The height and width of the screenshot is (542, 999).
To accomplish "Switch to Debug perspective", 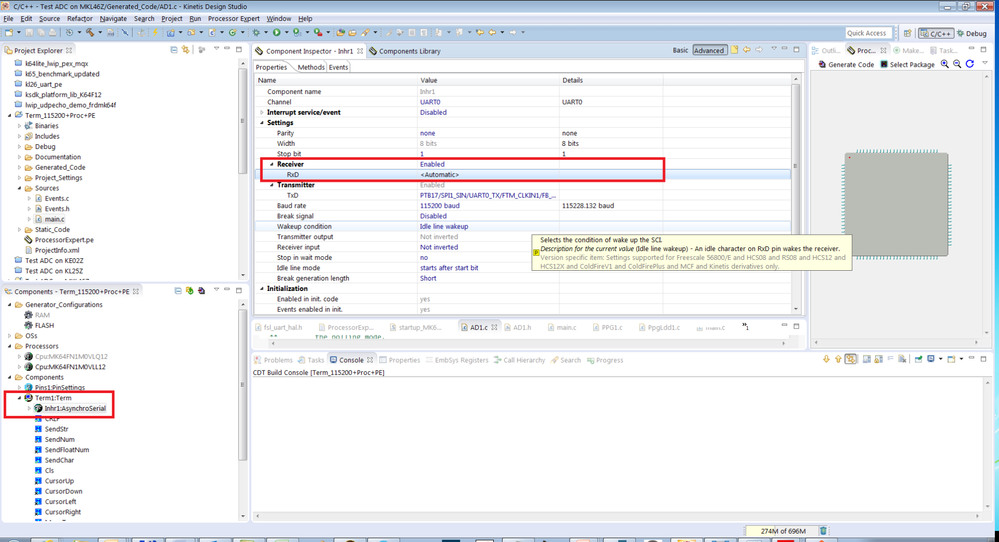I will tap(972, 33).
